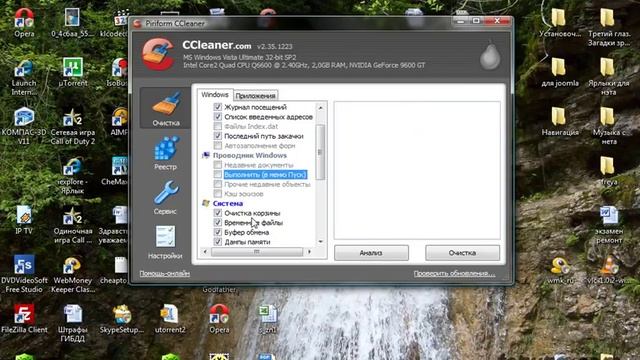
Task: Open Проверить обновления link
Action: click(454, 273)
